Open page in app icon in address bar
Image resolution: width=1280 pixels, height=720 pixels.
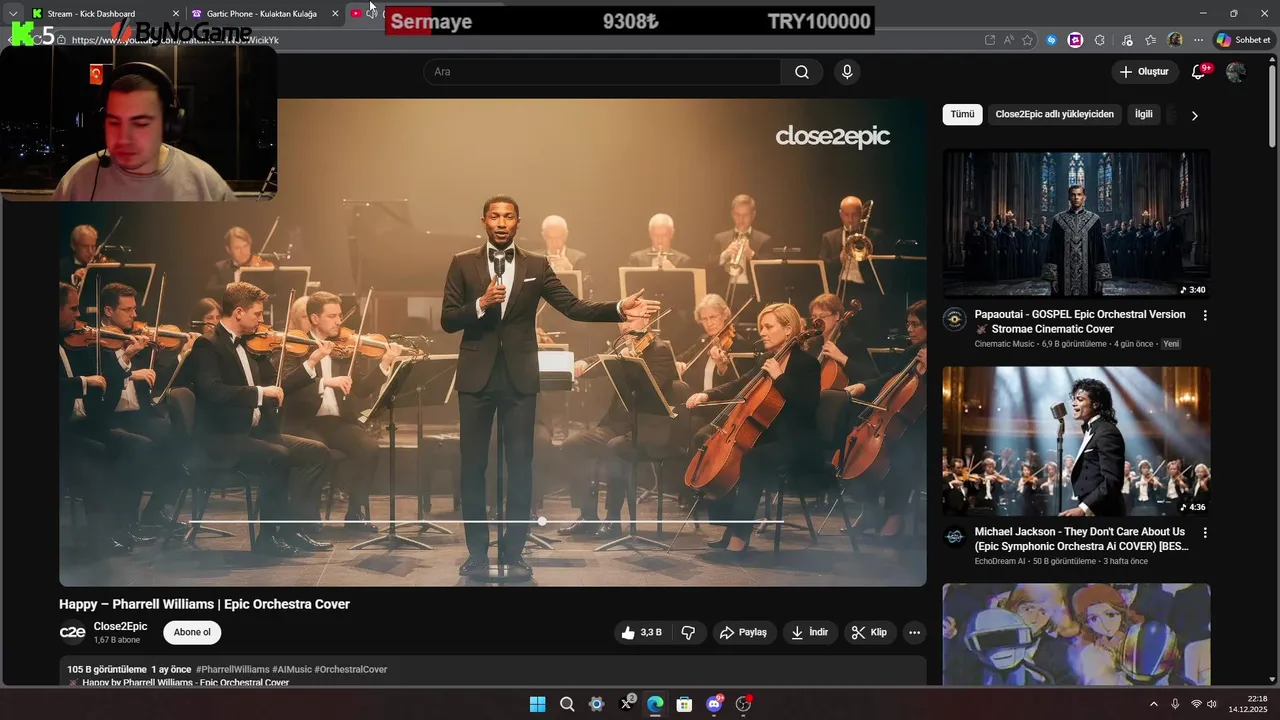(990, 40)
